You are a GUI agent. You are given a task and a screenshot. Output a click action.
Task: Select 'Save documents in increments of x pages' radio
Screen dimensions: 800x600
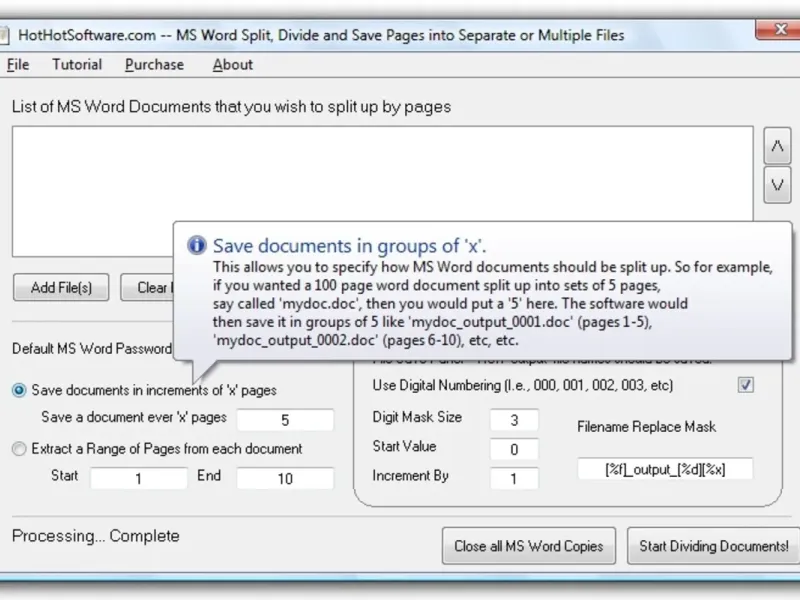(19, 391)
